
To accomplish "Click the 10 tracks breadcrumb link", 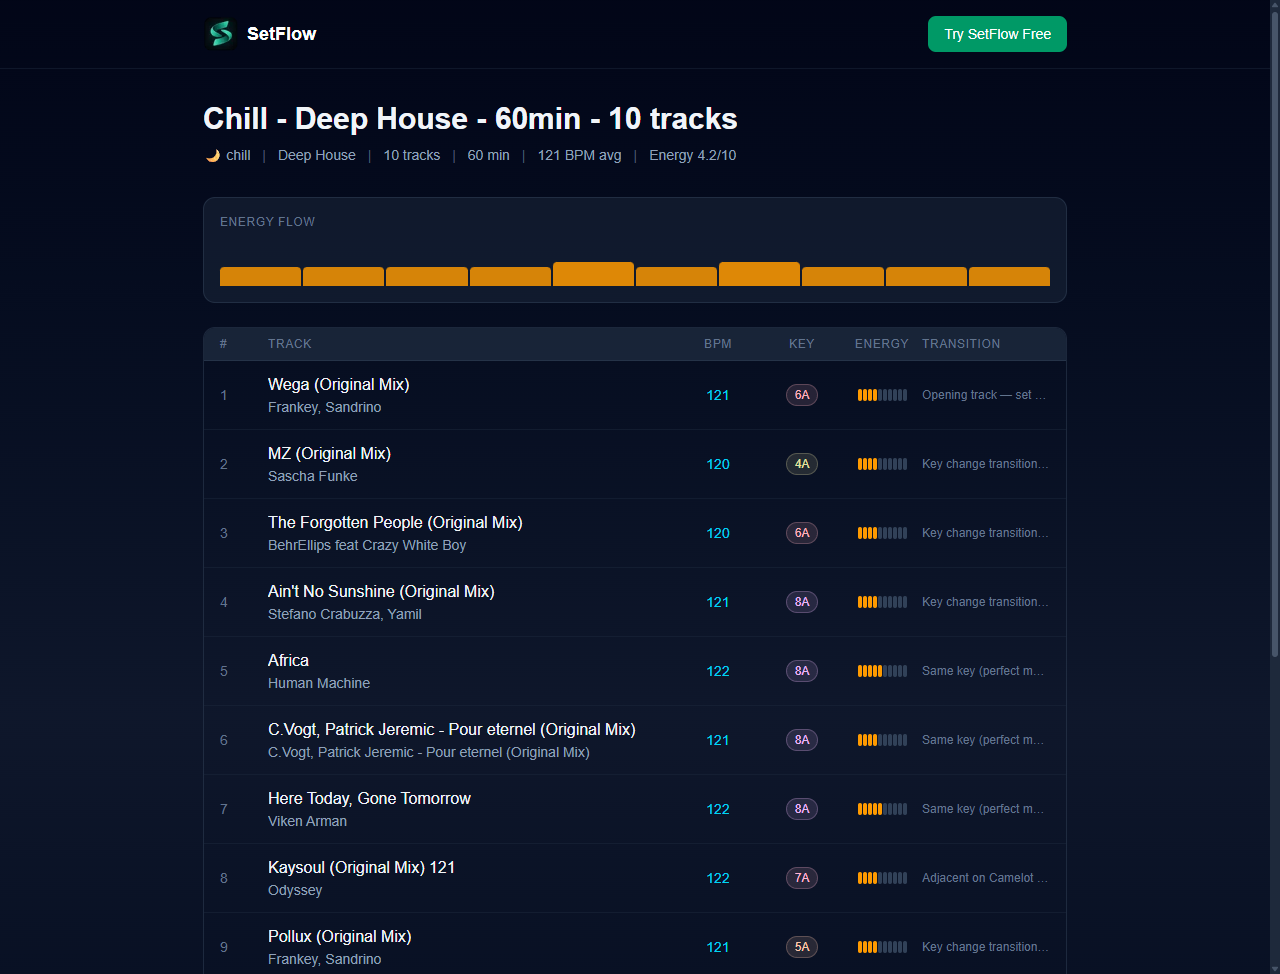I will pyautogui.click(x=411, y=155).
